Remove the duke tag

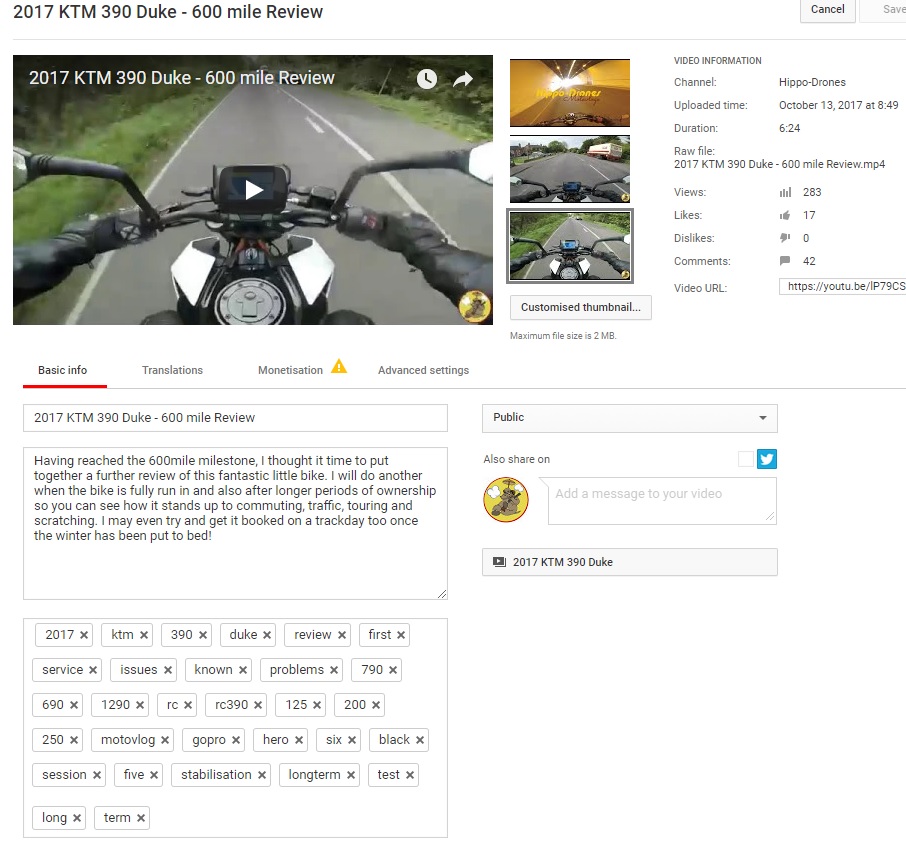266,635
